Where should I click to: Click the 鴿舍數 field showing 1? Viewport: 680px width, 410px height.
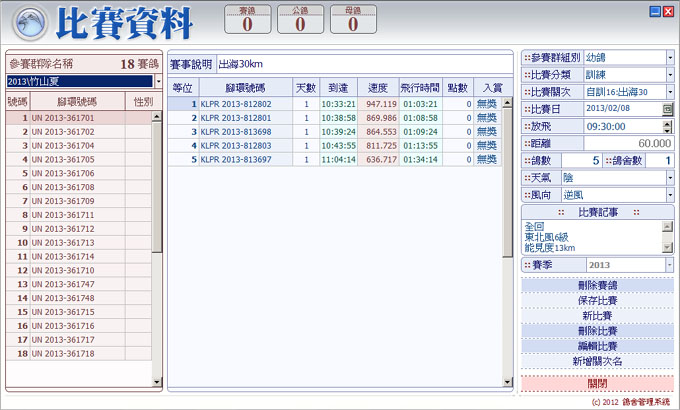pyautogui.click(x=659, y=161)
